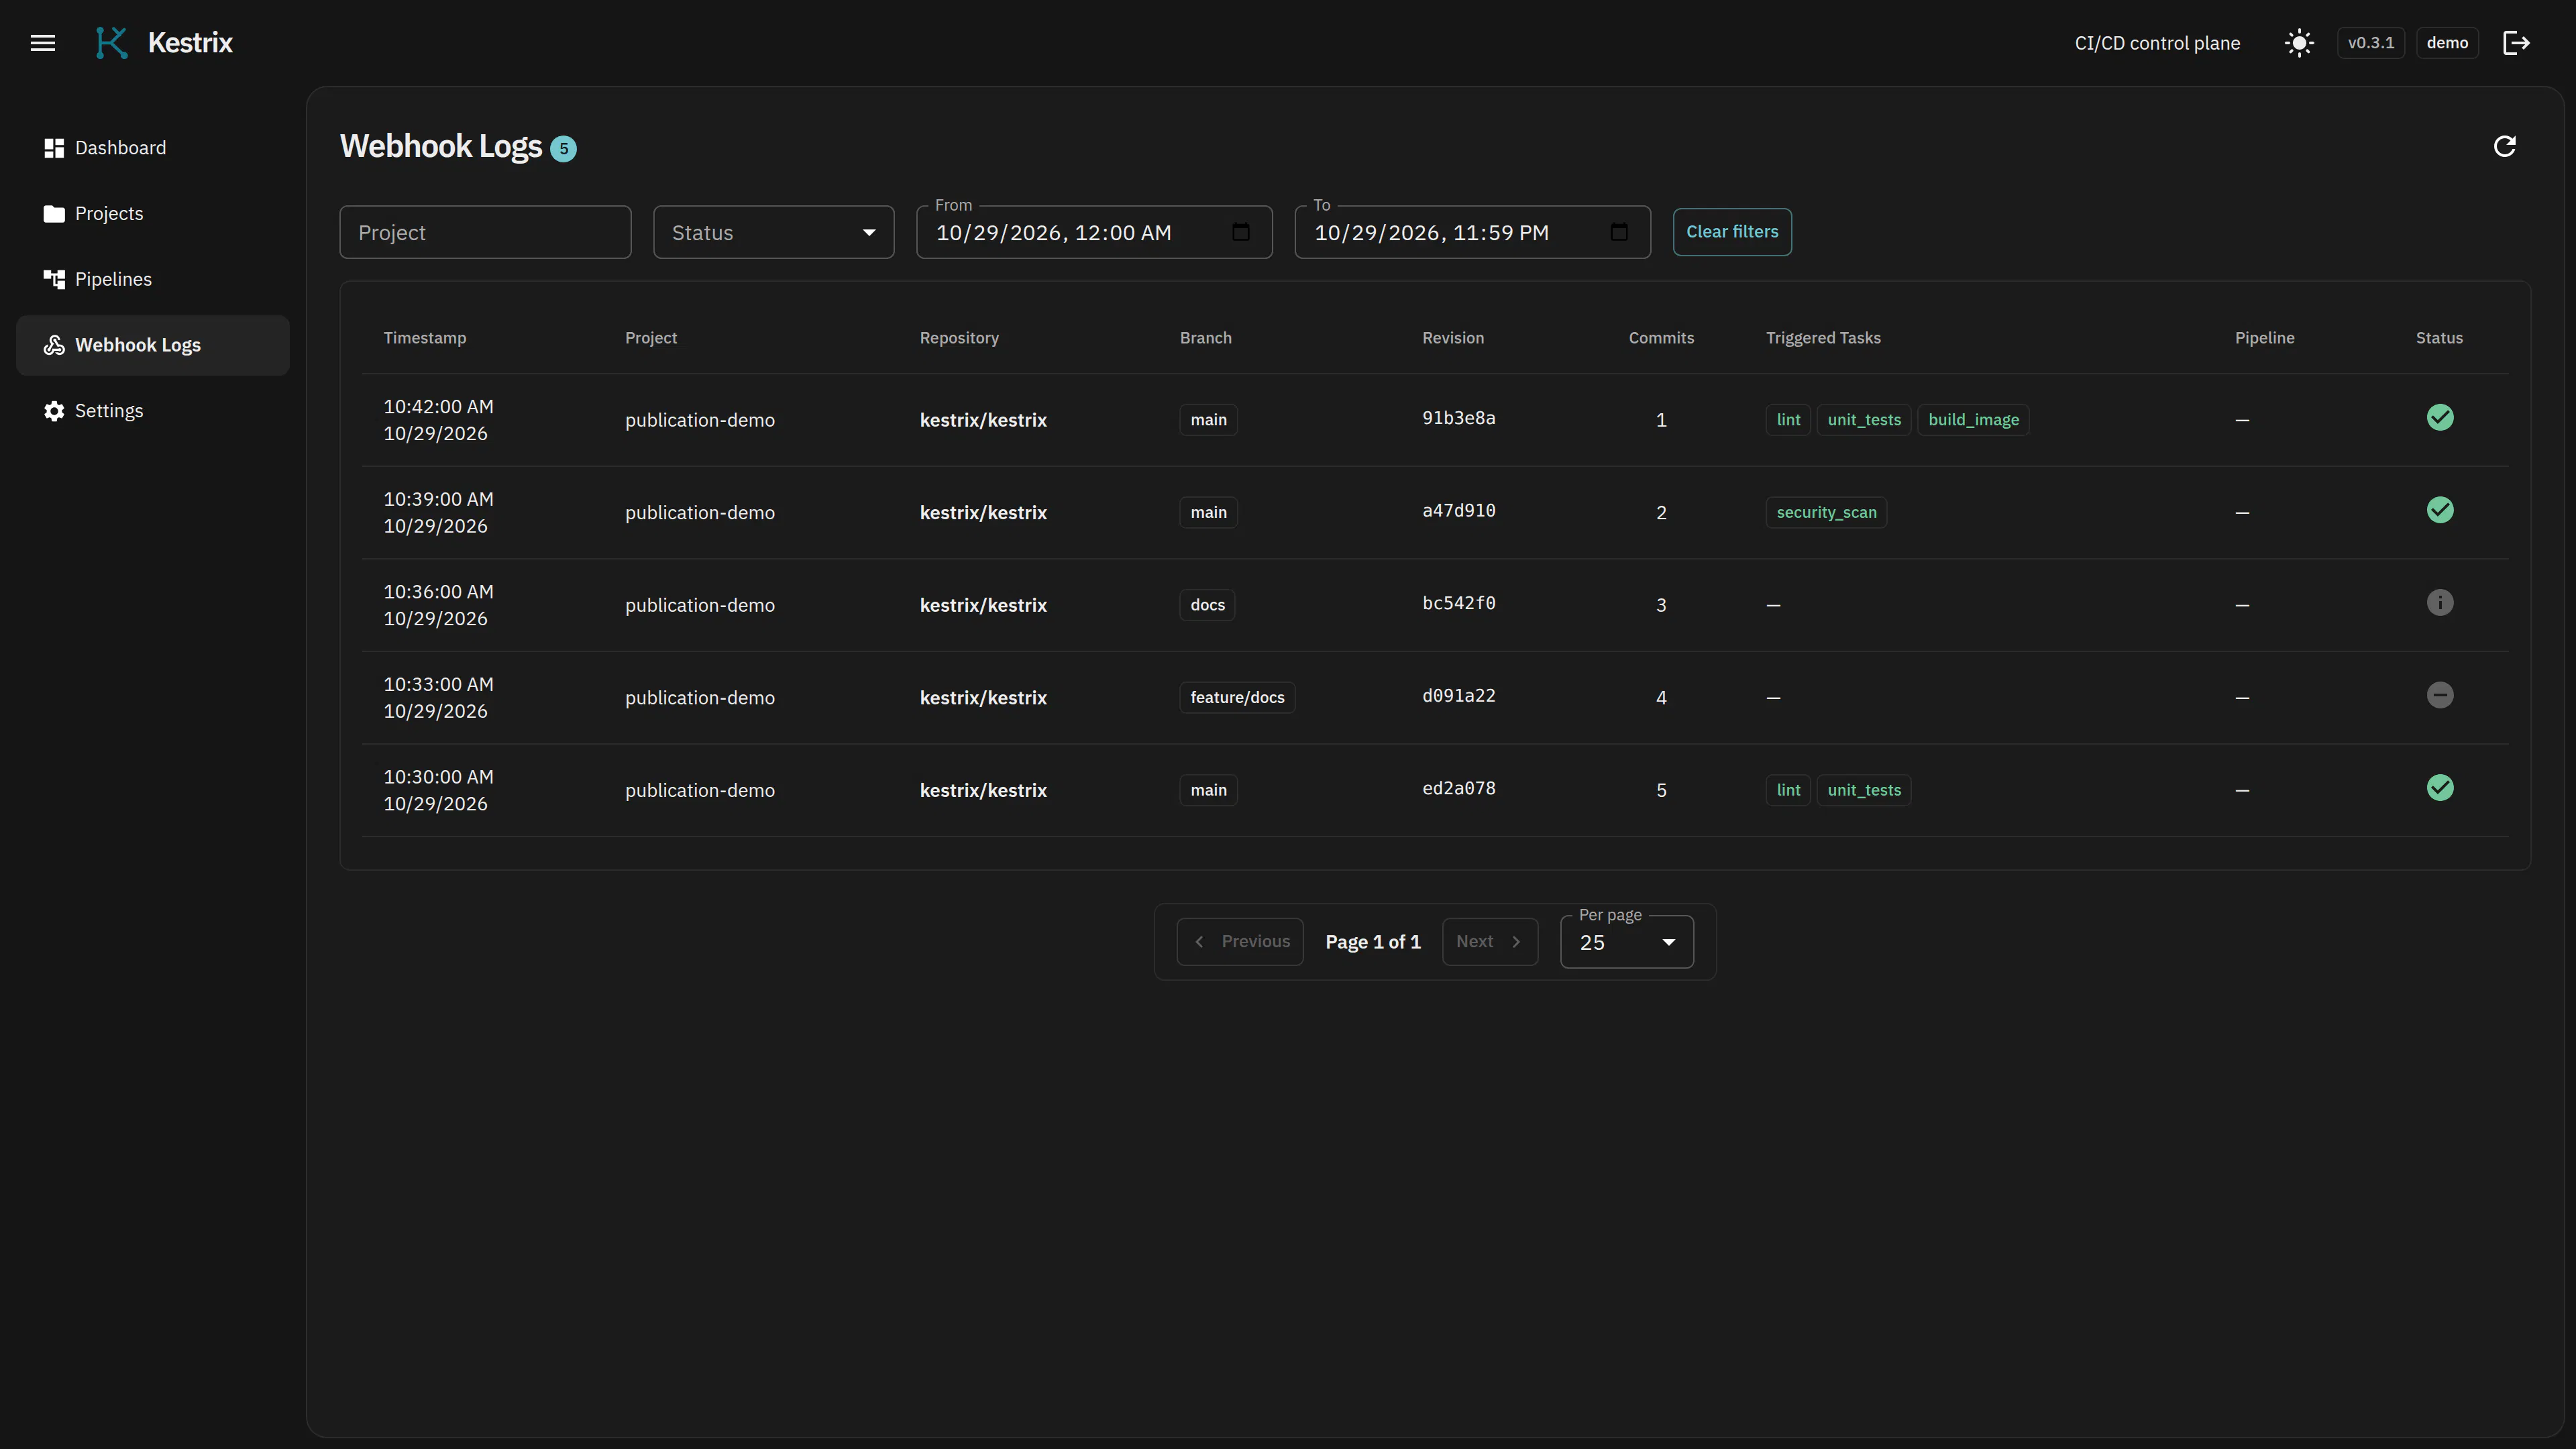This screenshot has width=2576, height=1449.
Task: Click the security_scan task chip
Action: coord(1826,512)
